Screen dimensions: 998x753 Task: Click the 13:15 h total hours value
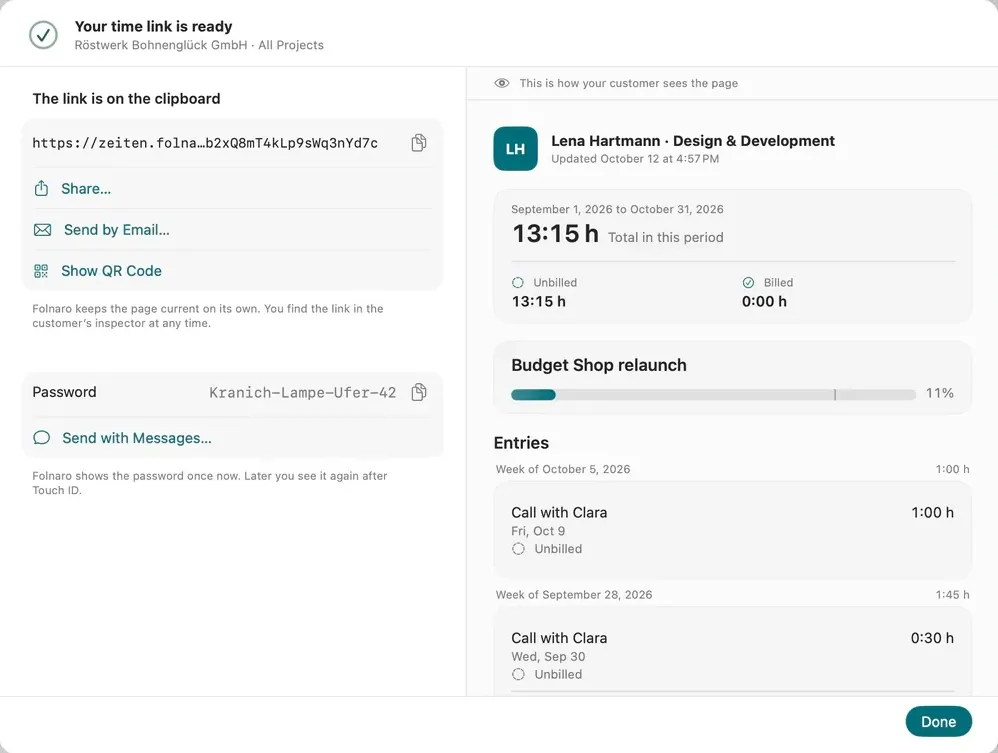(556, 234)
